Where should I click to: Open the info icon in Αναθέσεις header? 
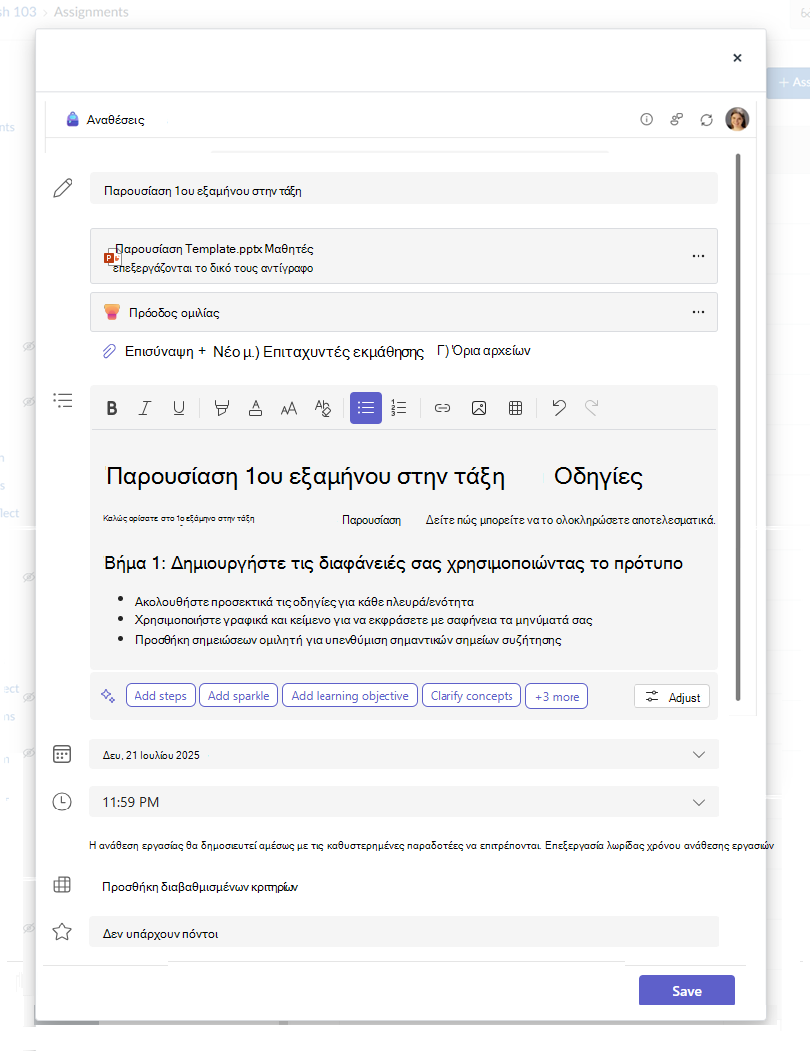(646, 119)
